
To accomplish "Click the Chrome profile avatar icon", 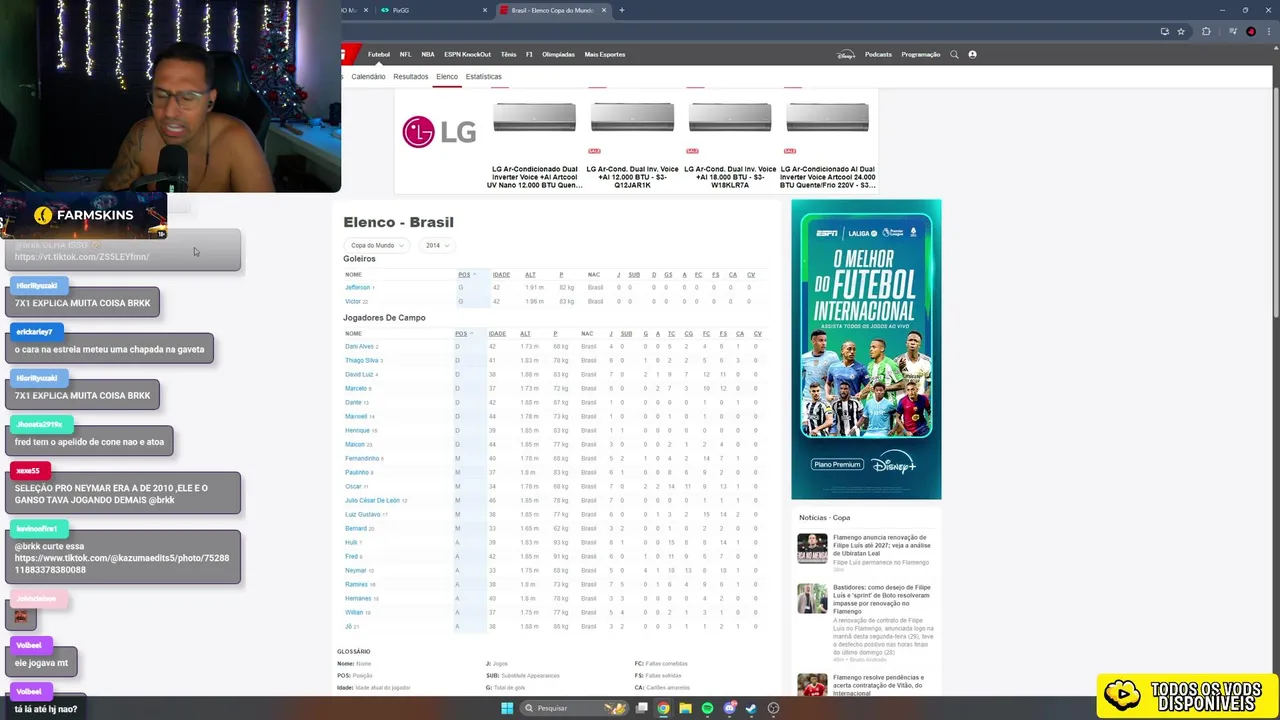I will (1251, 31).
